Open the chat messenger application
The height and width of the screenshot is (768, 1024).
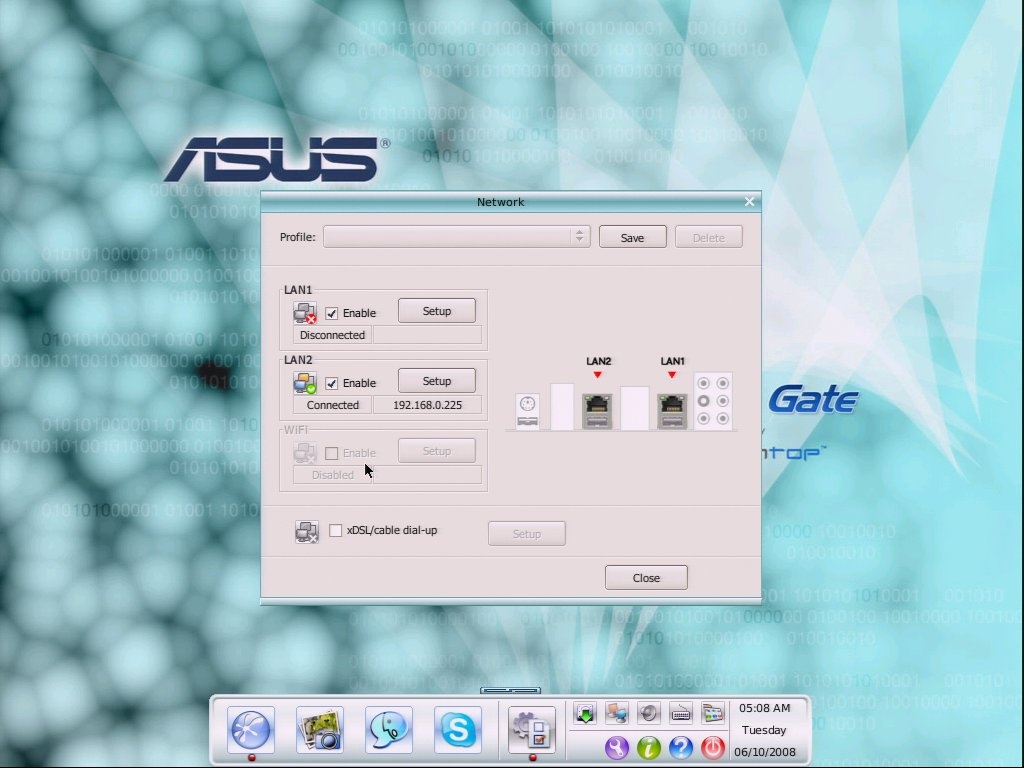388,731
